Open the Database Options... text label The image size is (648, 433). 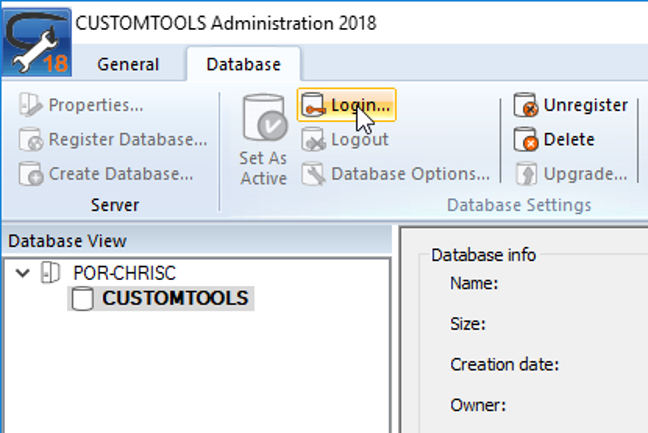[410, 174]
